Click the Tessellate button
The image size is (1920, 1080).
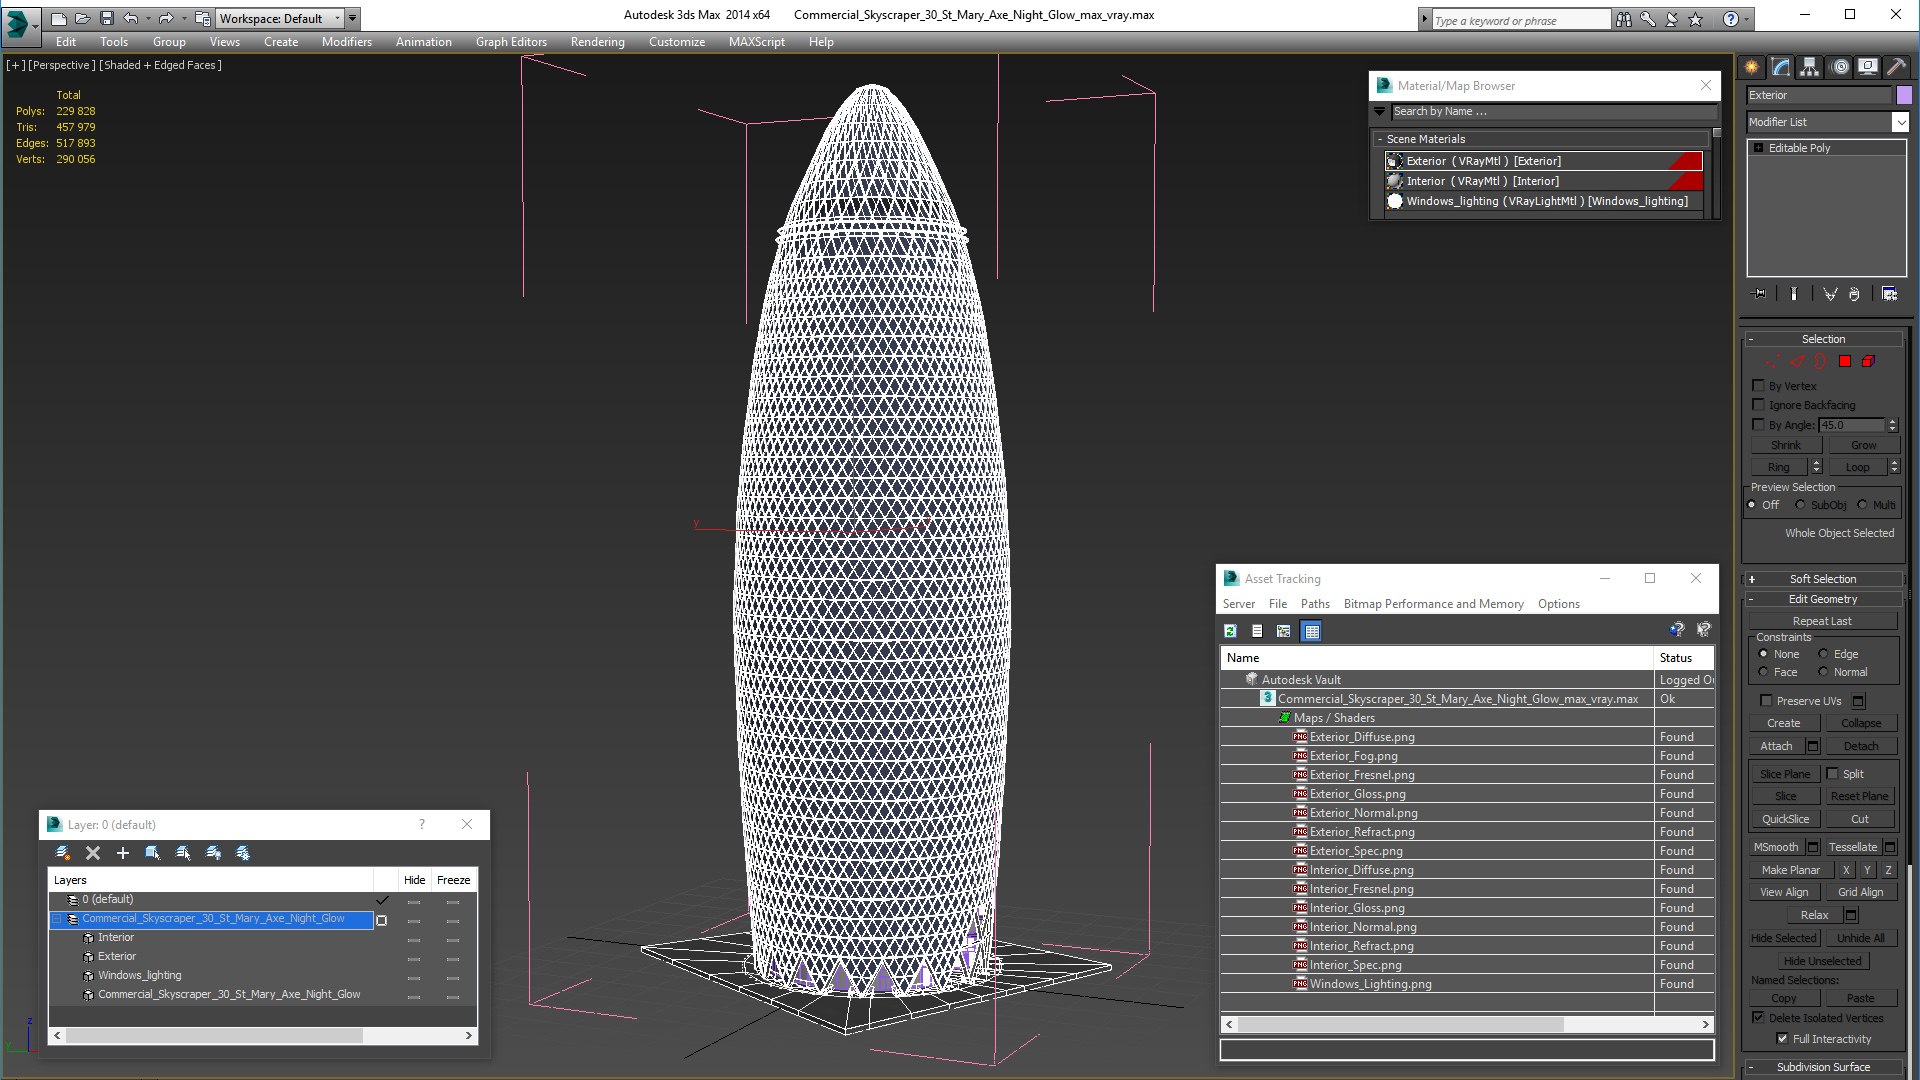pyautogui.click(x=1852, y=847)
